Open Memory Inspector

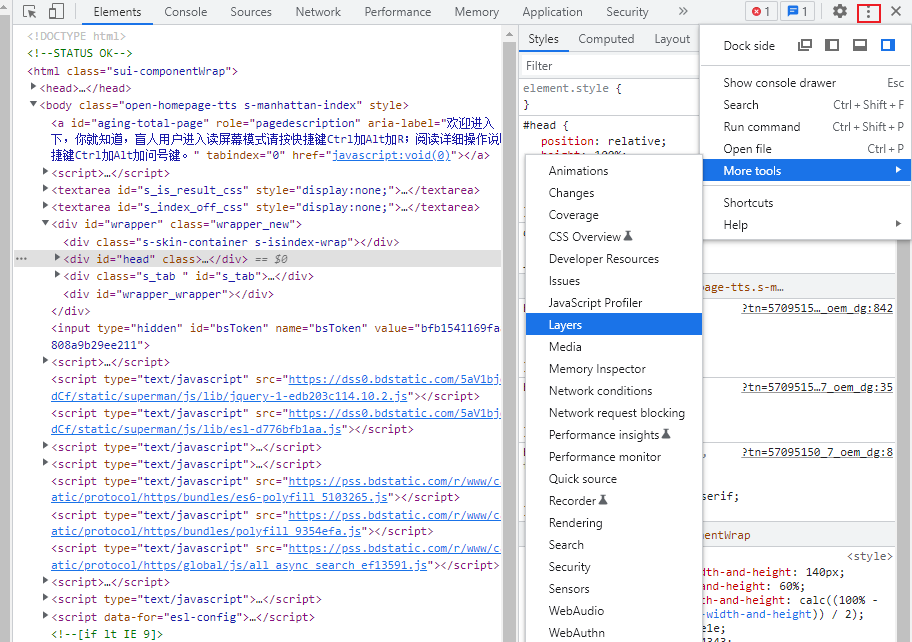pos(614,369)
